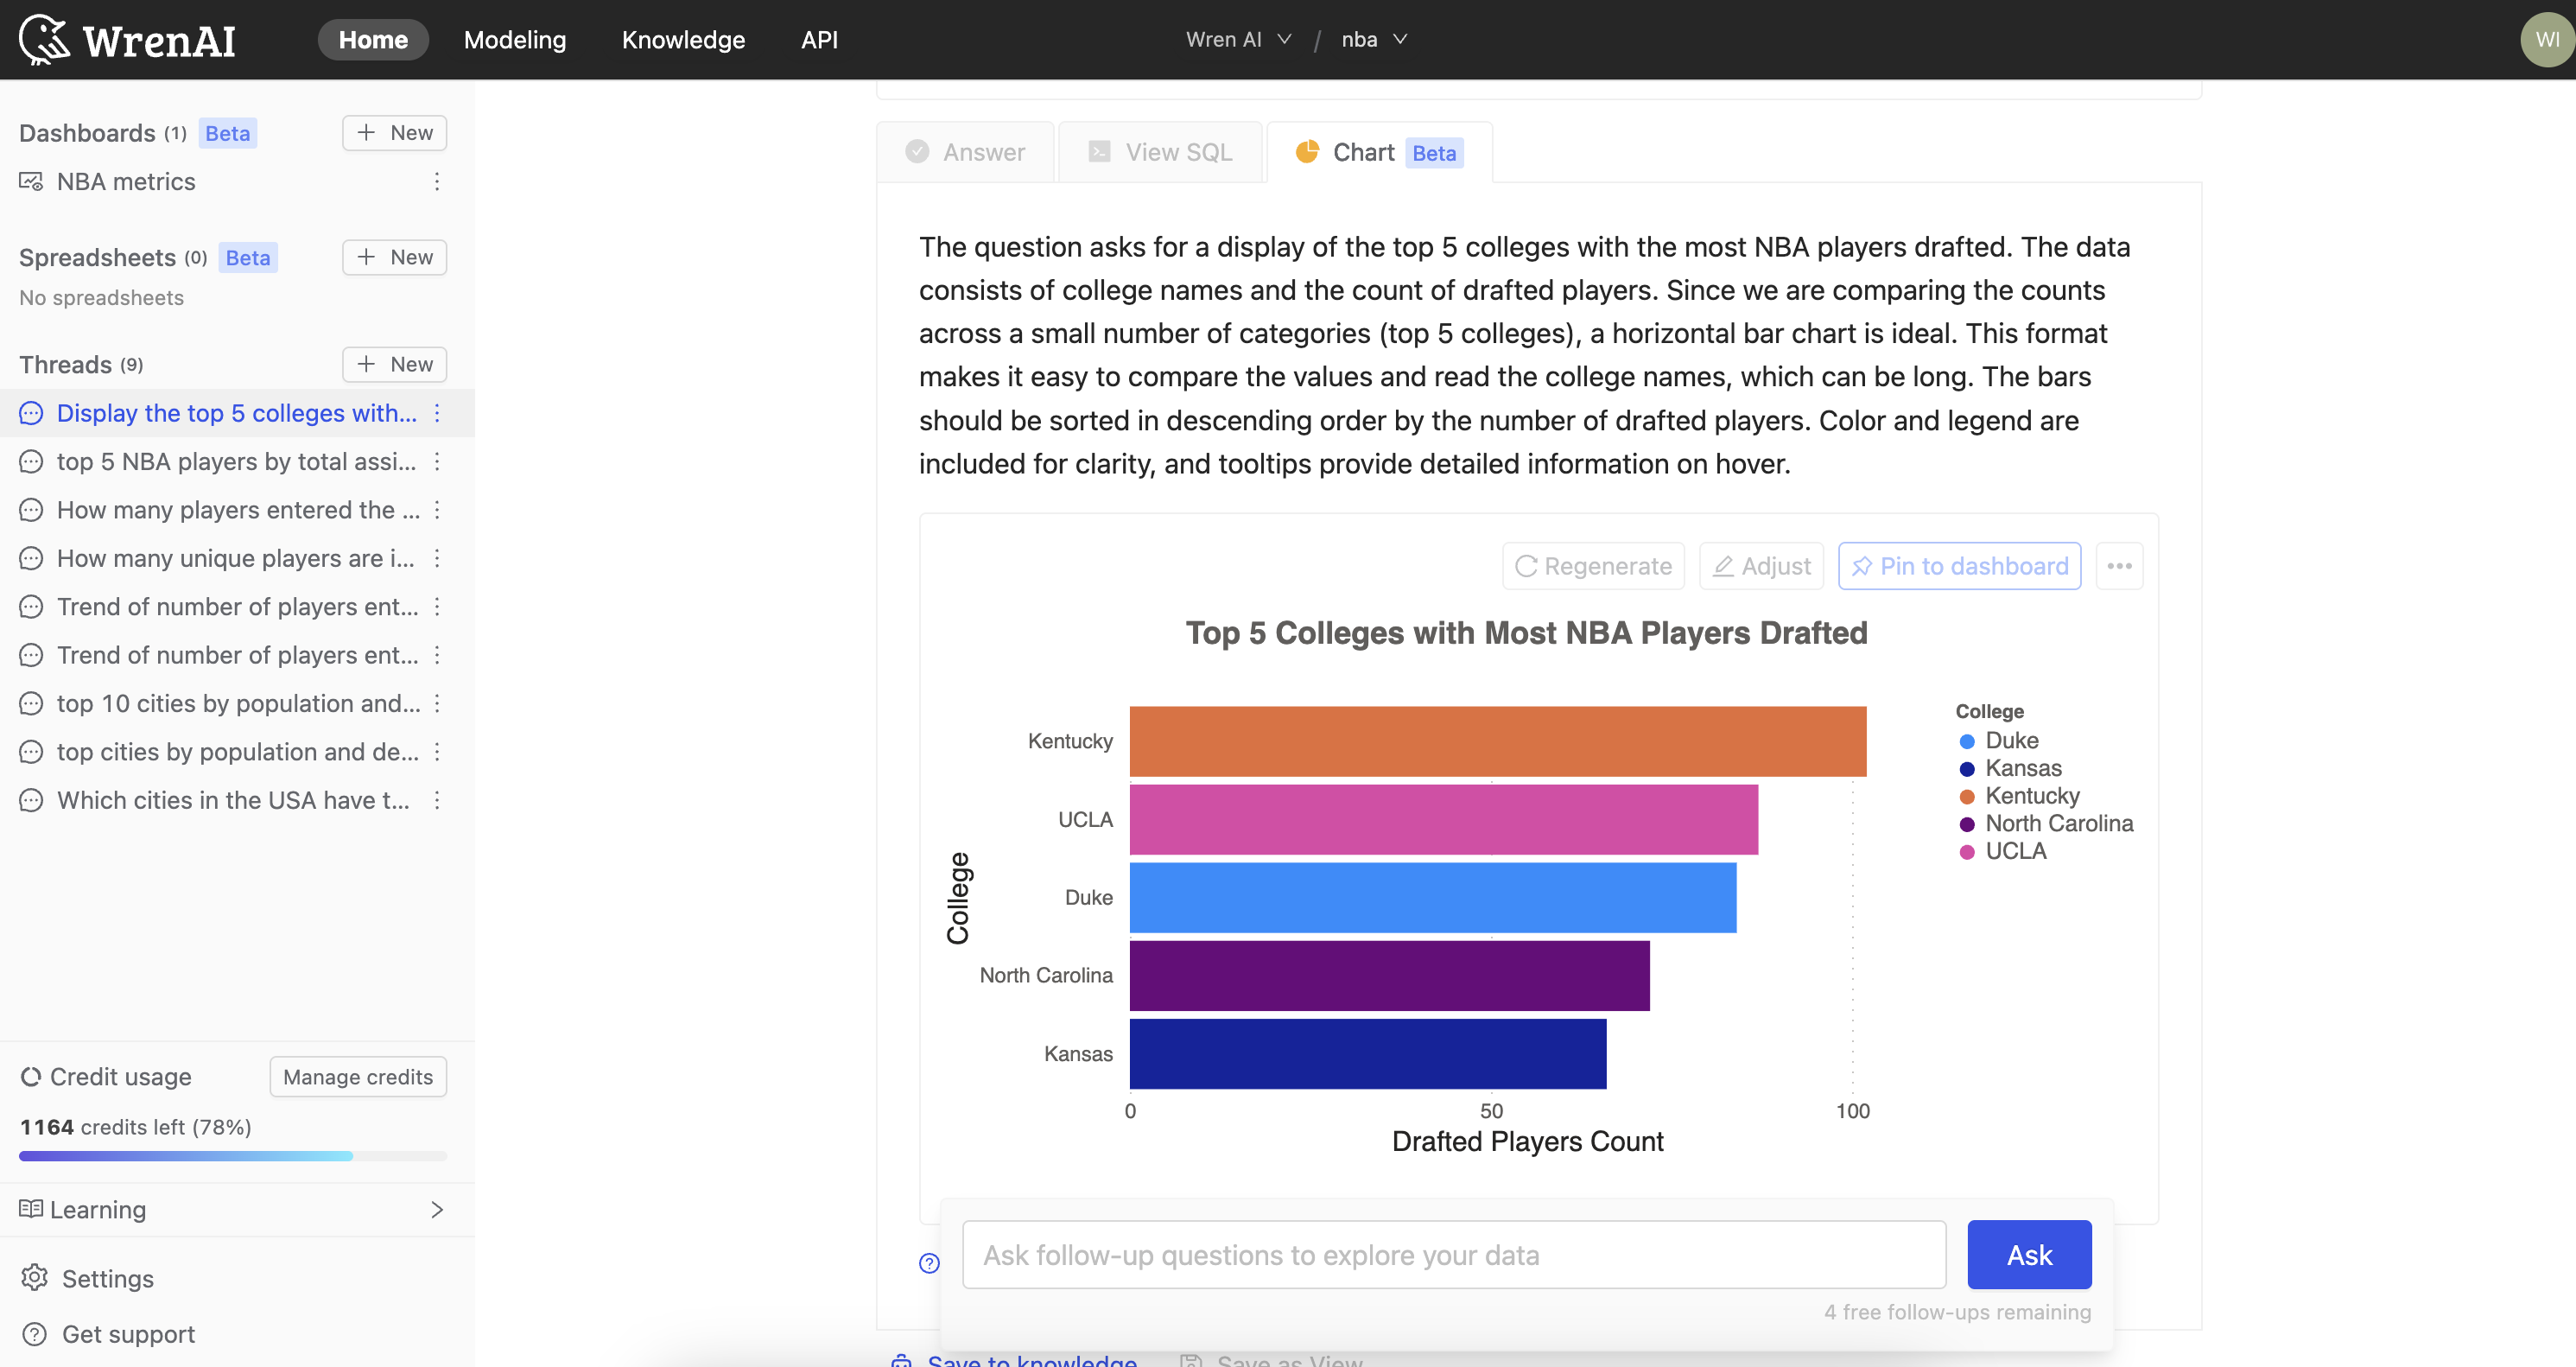2576x1367 pixels.
Task: Create a new spreadsheet with New button
Action: [394, 257]
